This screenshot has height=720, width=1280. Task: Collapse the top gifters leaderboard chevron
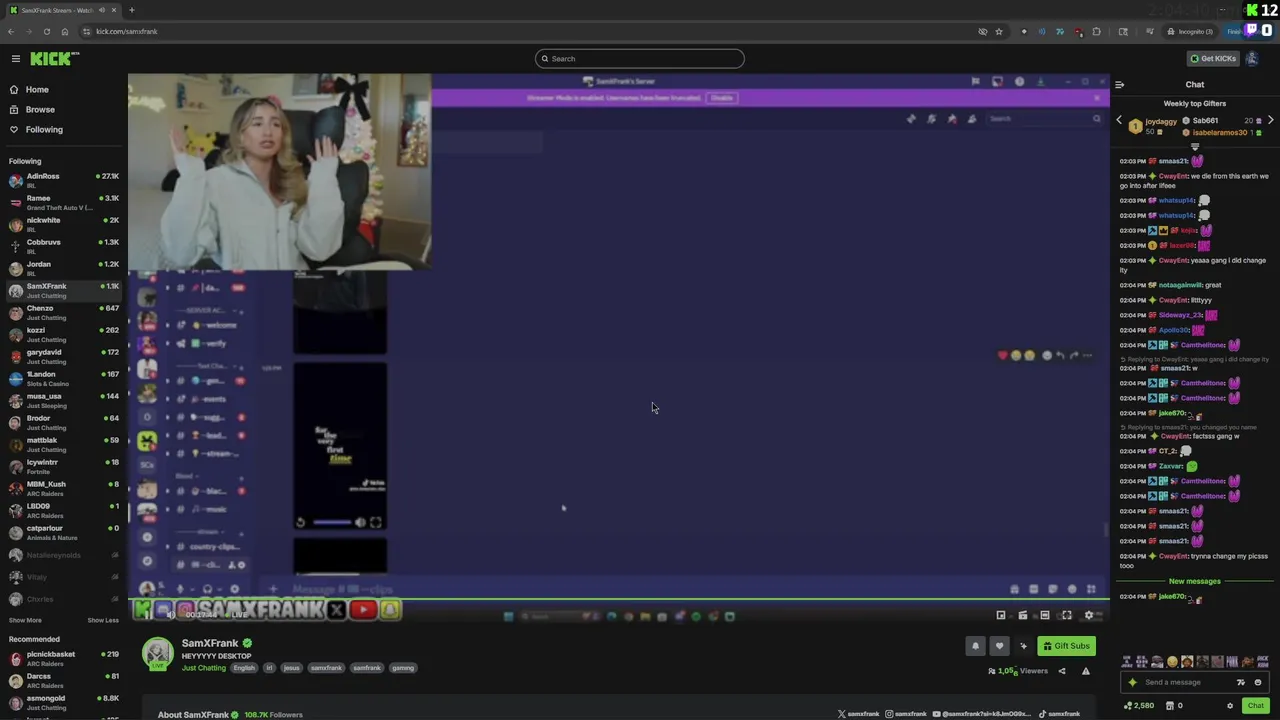pos(1194,147)
